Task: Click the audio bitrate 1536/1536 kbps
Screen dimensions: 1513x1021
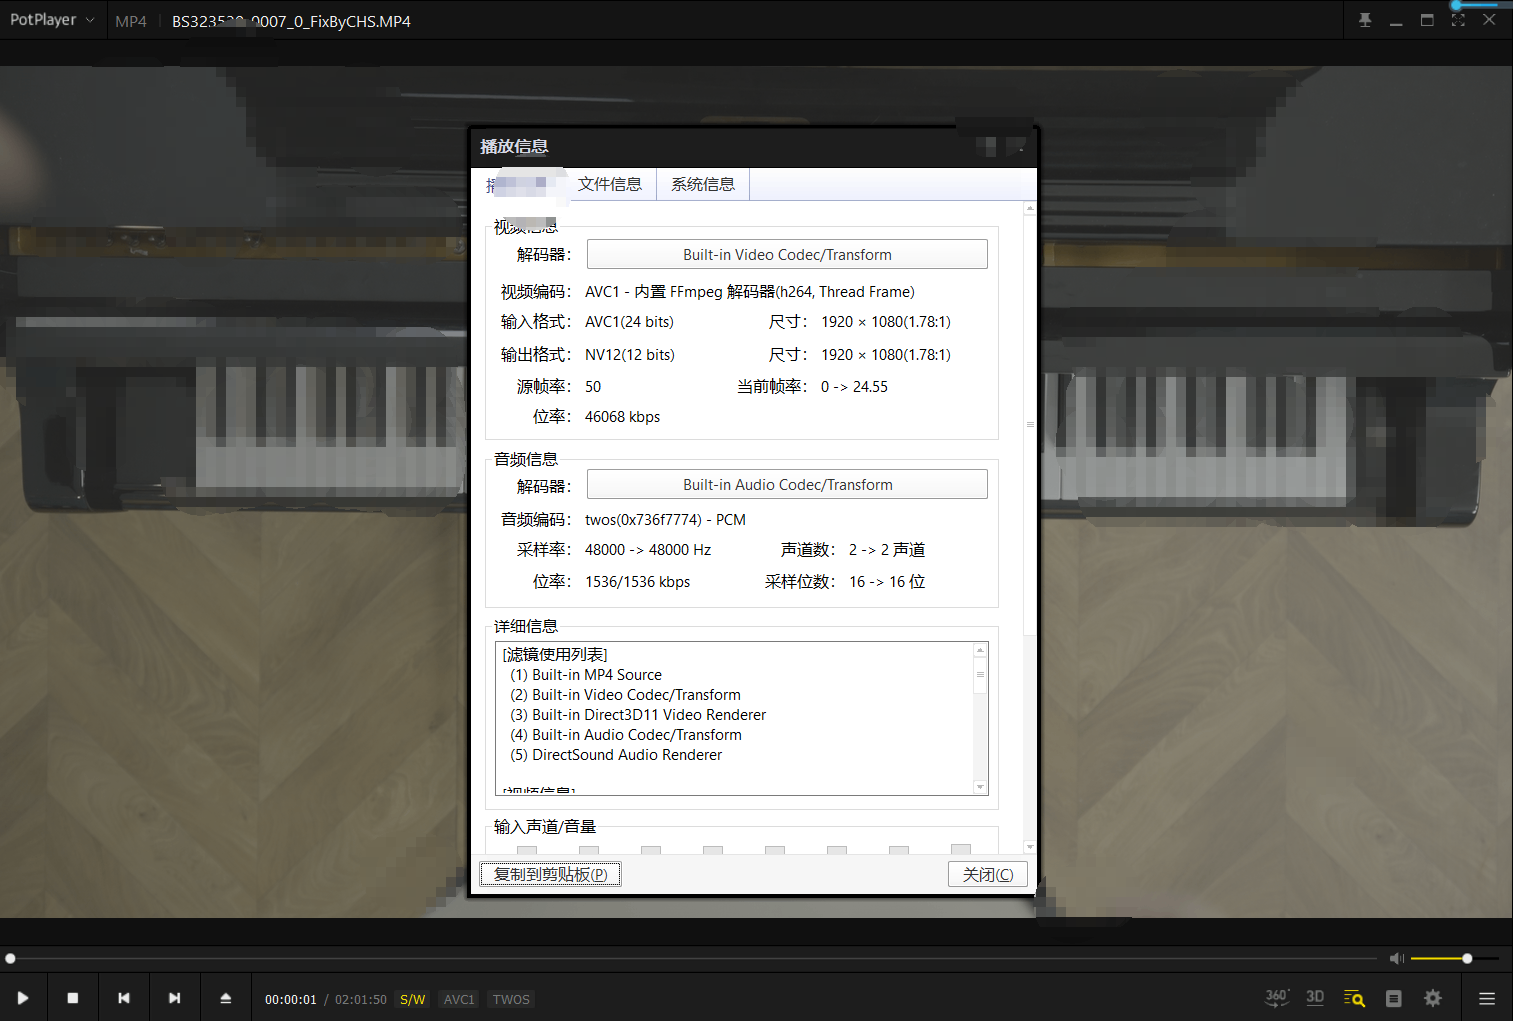Action: pyautogui.click(x=638, y=582)
